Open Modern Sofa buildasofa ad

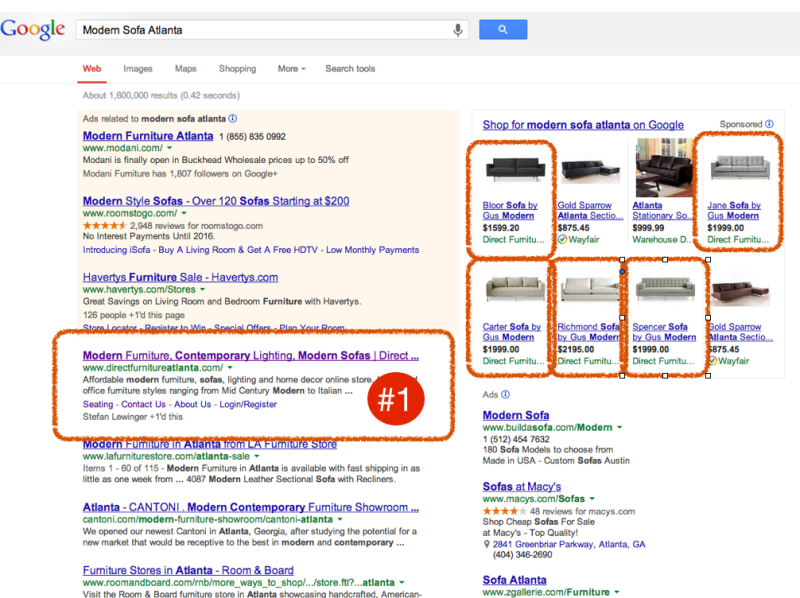pos(516,415)
